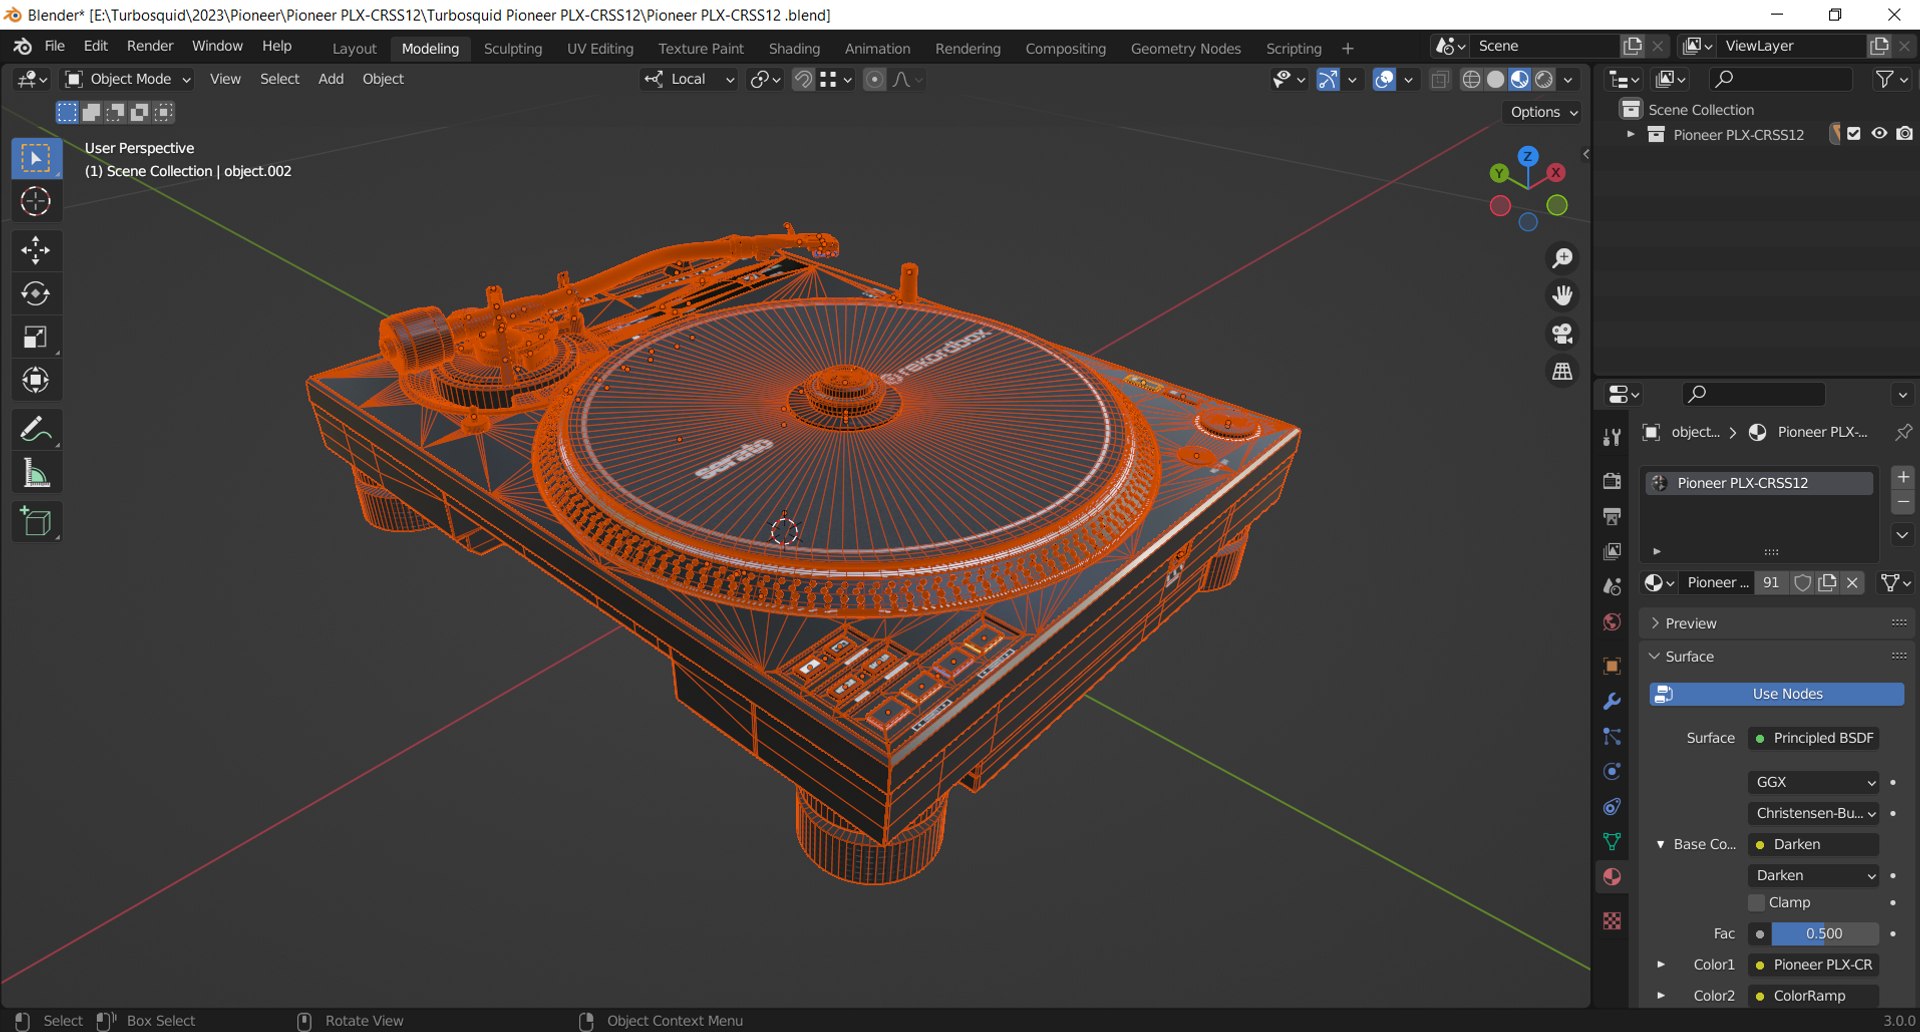
Task: Switch to Wireframe viewport shading
Action: 1471,79
